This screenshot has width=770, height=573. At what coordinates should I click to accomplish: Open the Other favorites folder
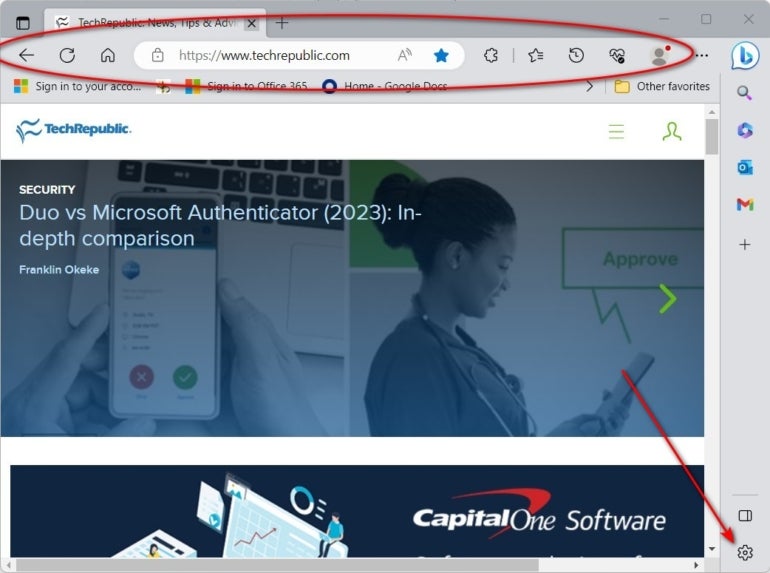pos(662,86)
